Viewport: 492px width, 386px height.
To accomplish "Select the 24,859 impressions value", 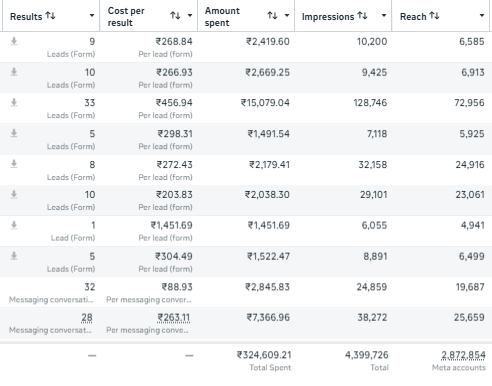I will tap(372, 287).
